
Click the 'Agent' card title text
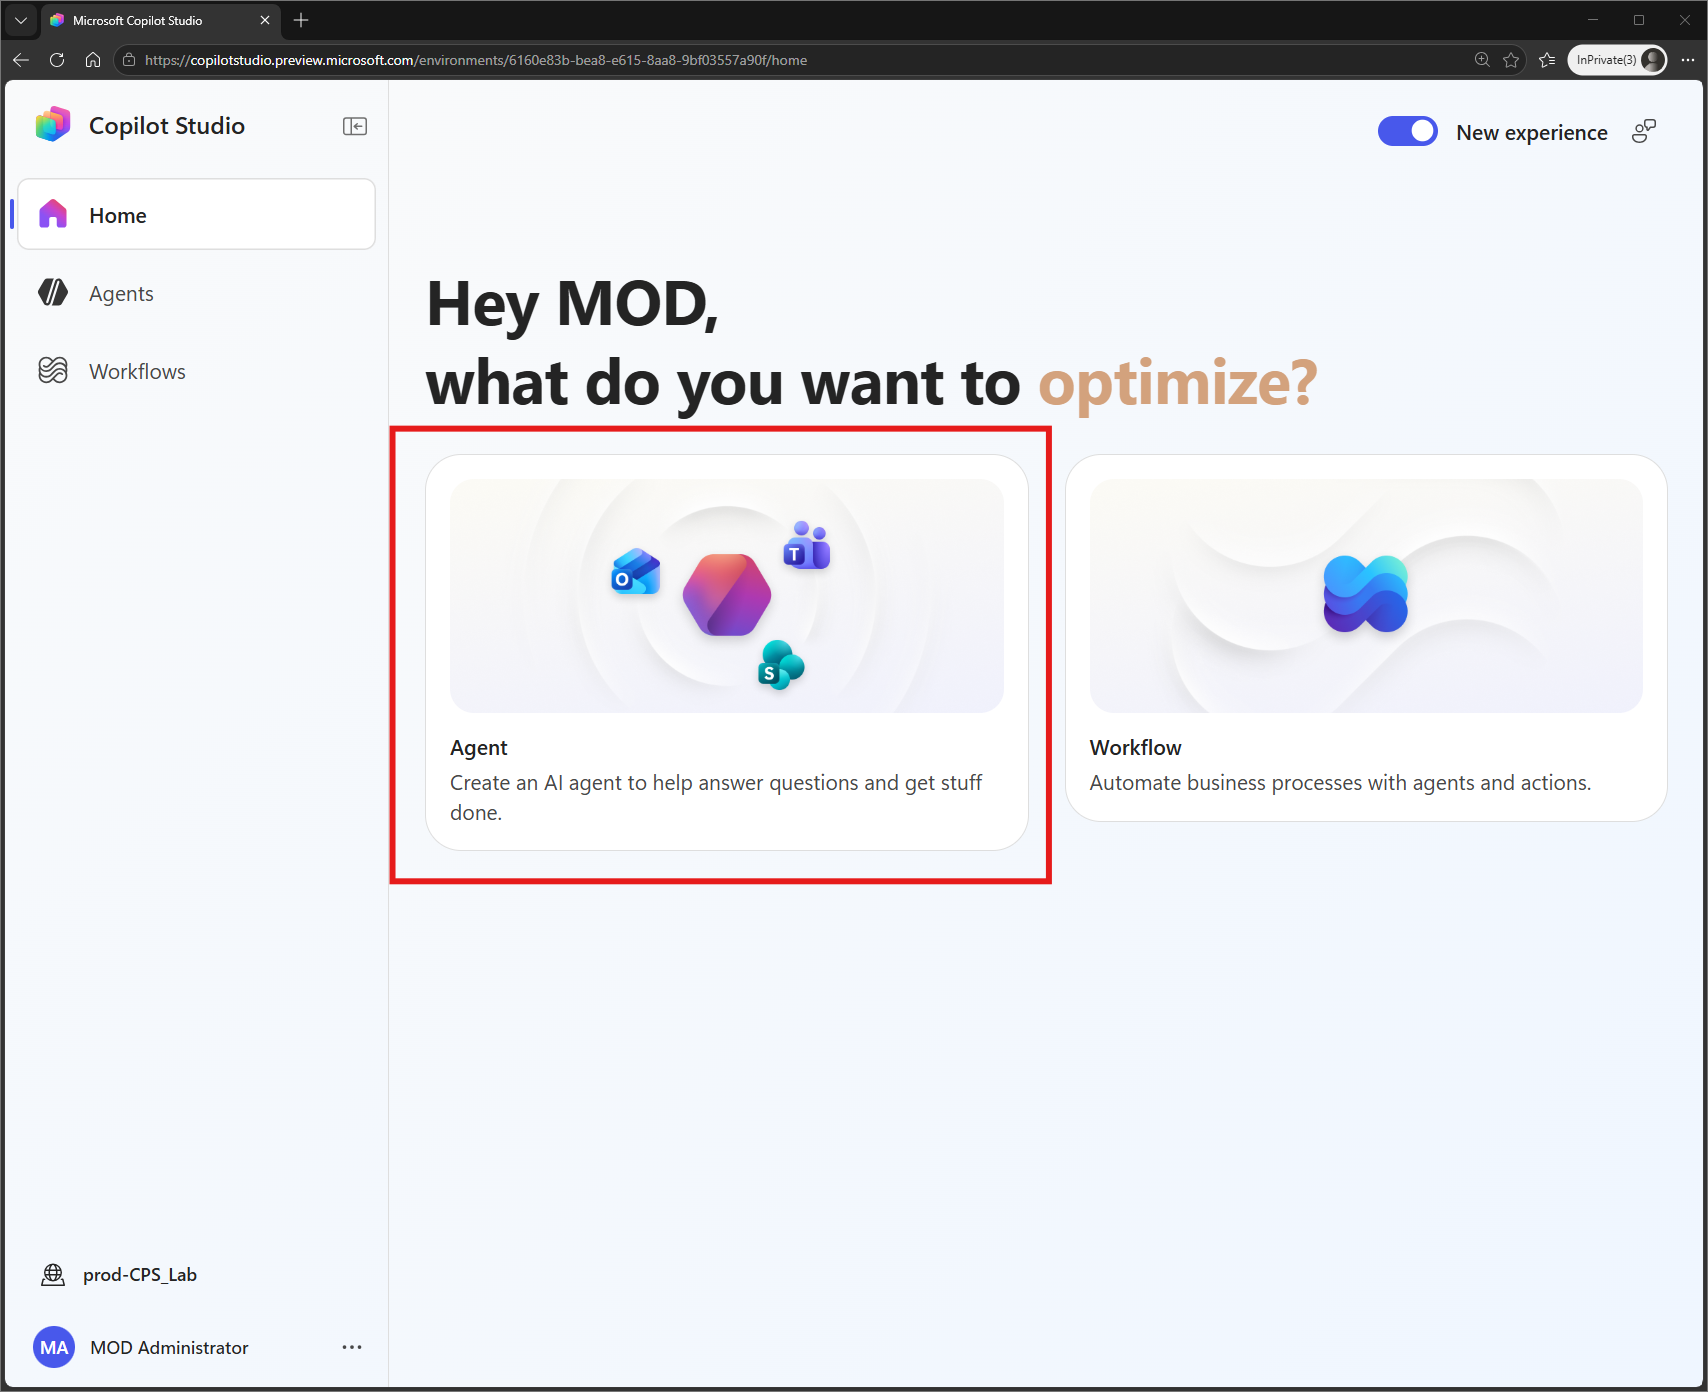pyautogui.click(x=479, y=747)
